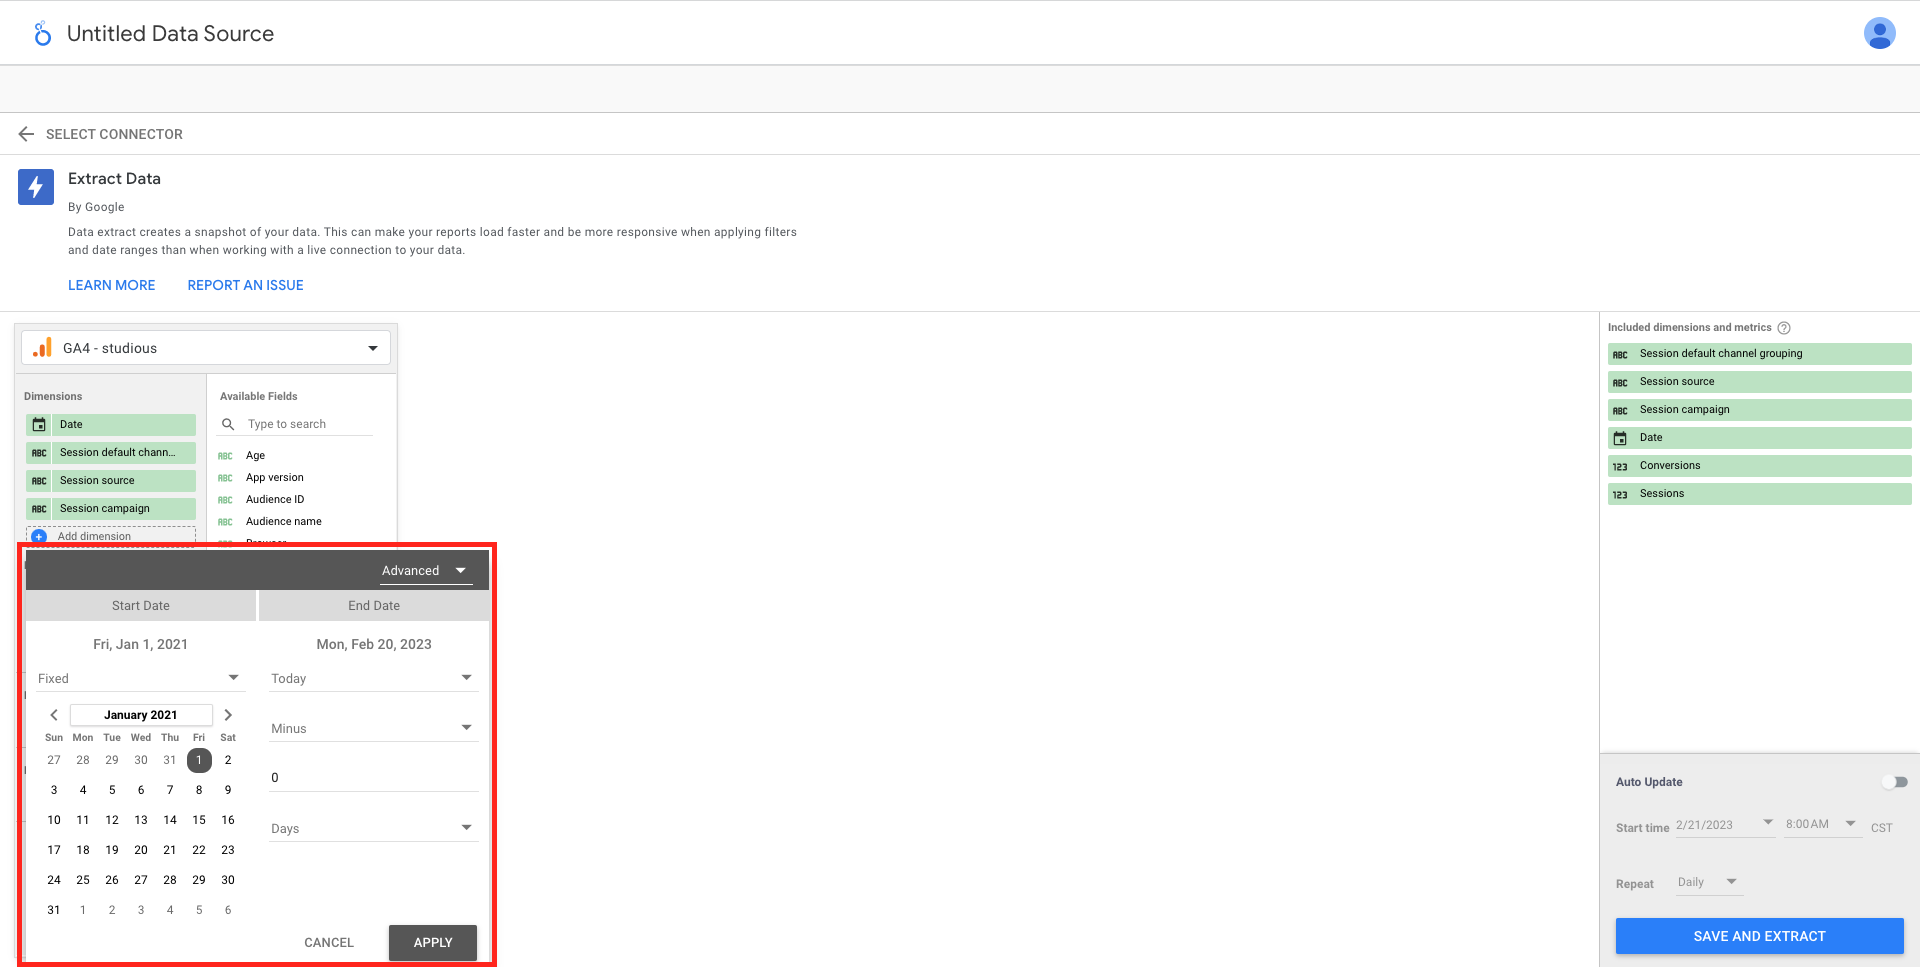Click the Looker Studio logo icon

click(x=42, y=34)
